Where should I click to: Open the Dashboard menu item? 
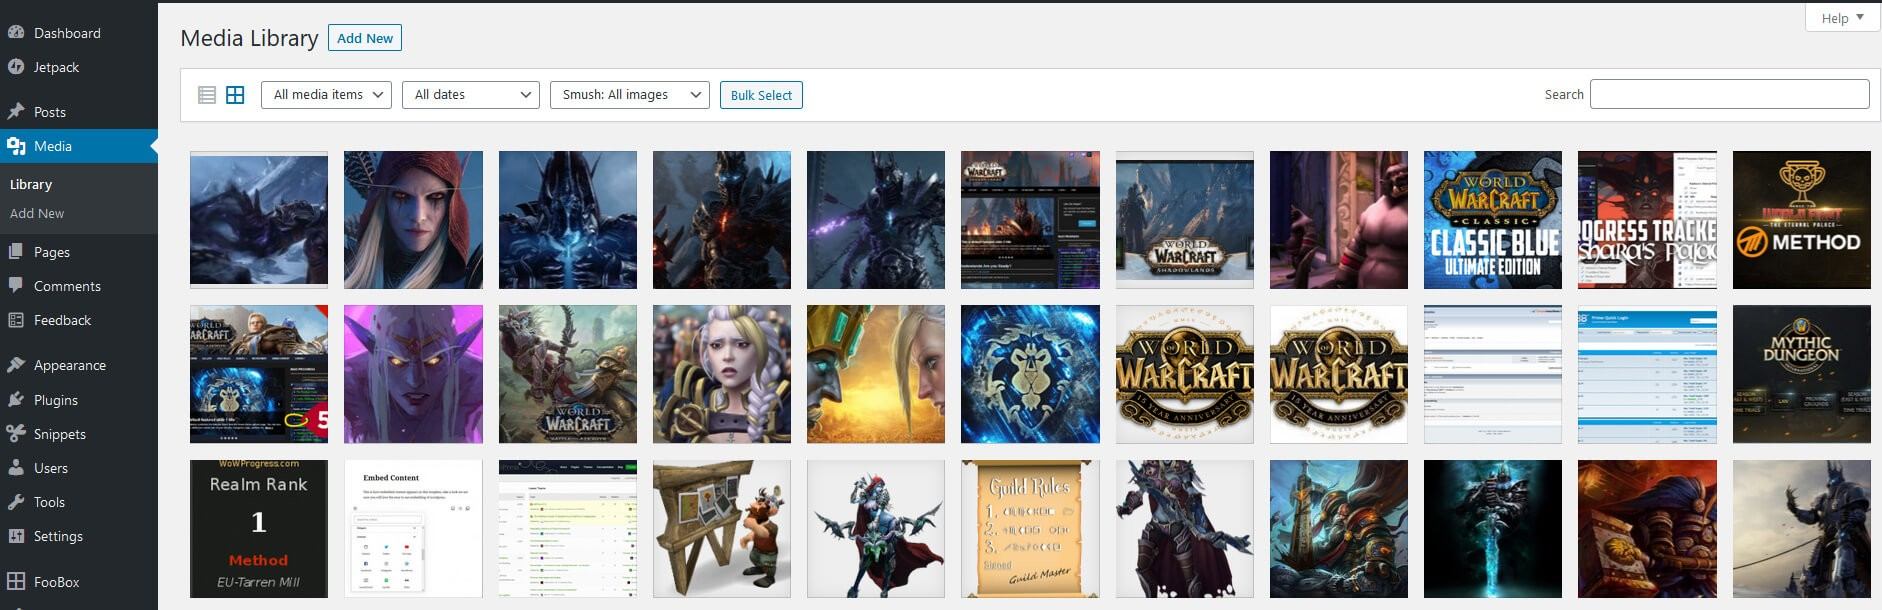(x=67, y=33)
